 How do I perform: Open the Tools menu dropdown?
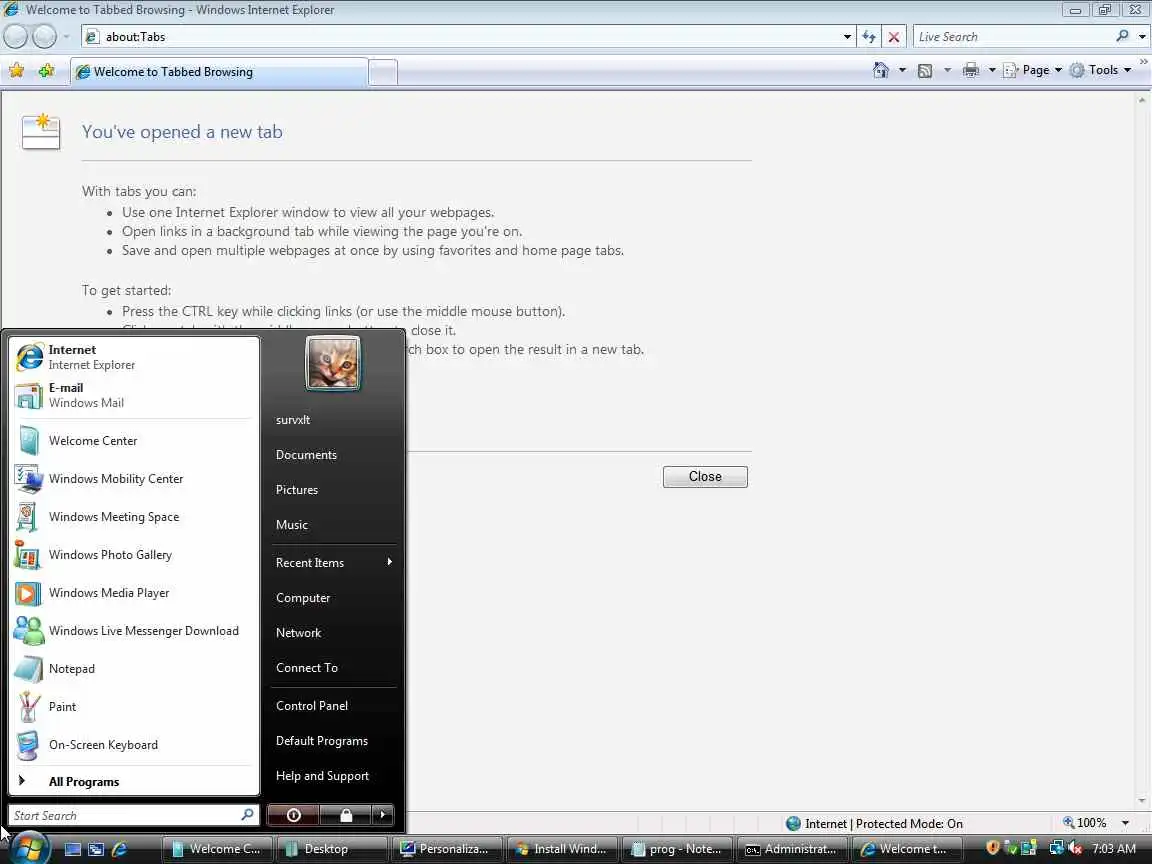[1101, 71]
